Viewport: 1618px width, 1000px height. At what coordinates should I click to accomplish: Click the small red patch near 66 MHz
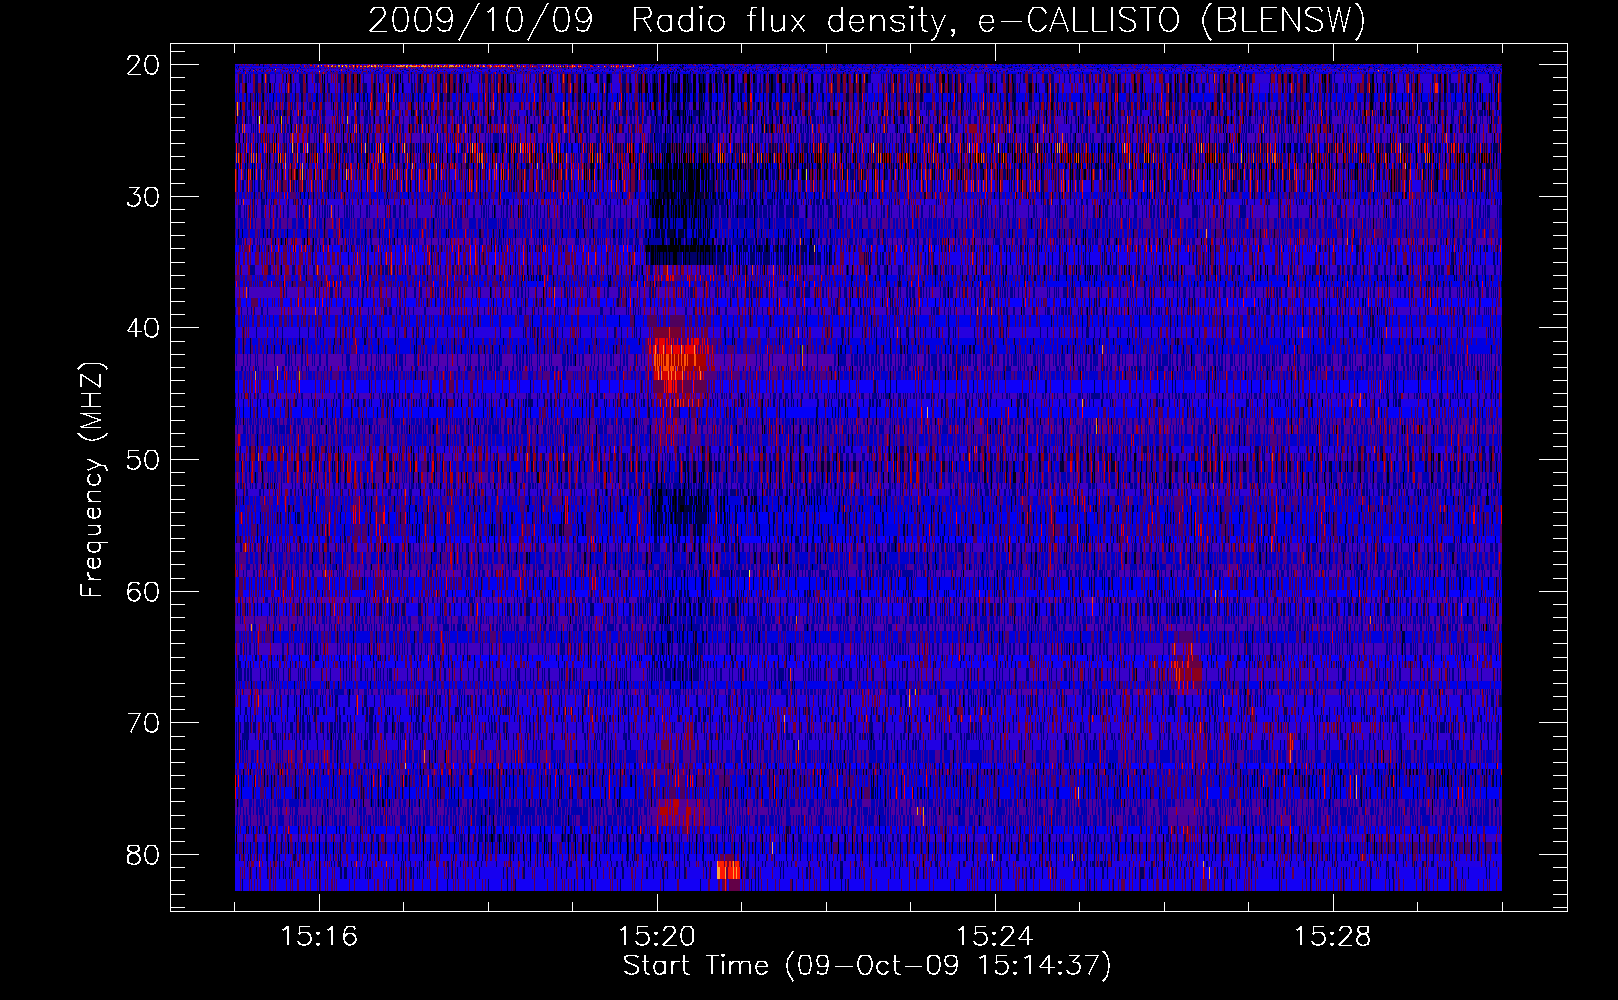point(1187,667)
